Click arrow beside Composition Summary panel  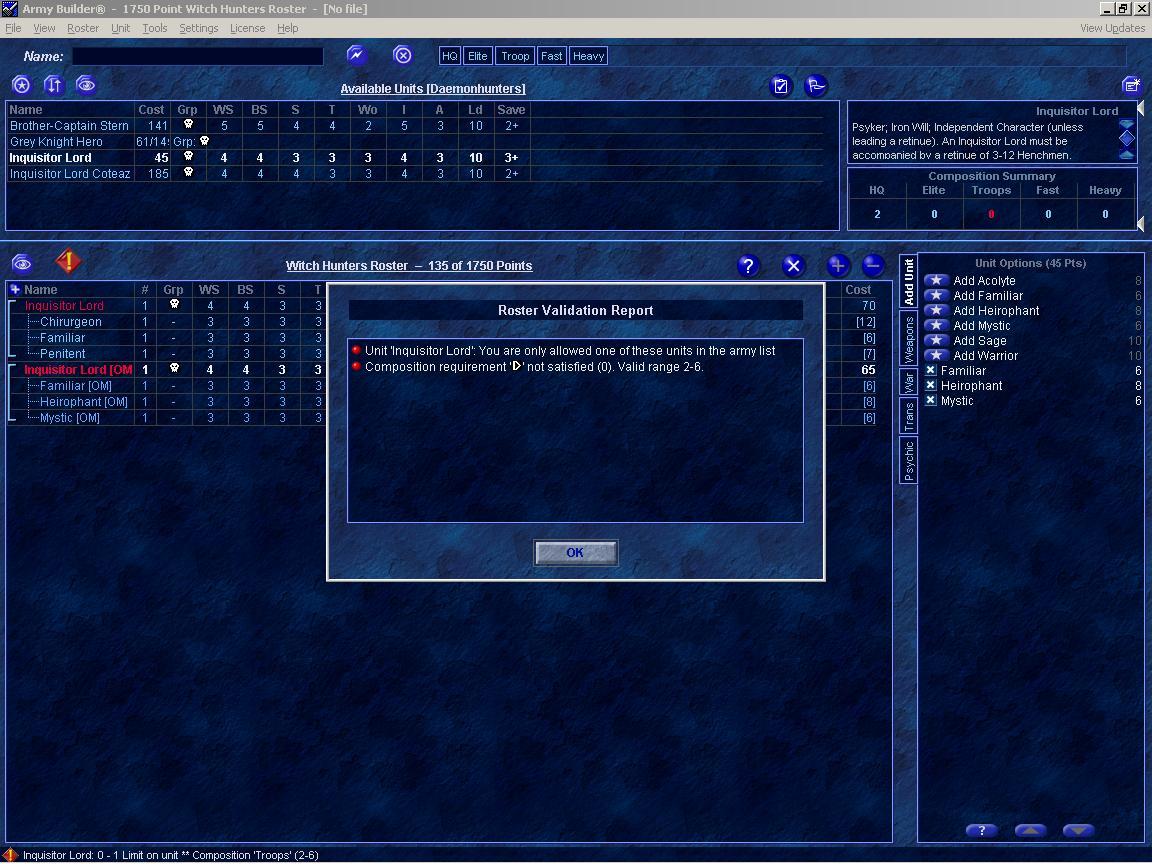click(1141, 223)
